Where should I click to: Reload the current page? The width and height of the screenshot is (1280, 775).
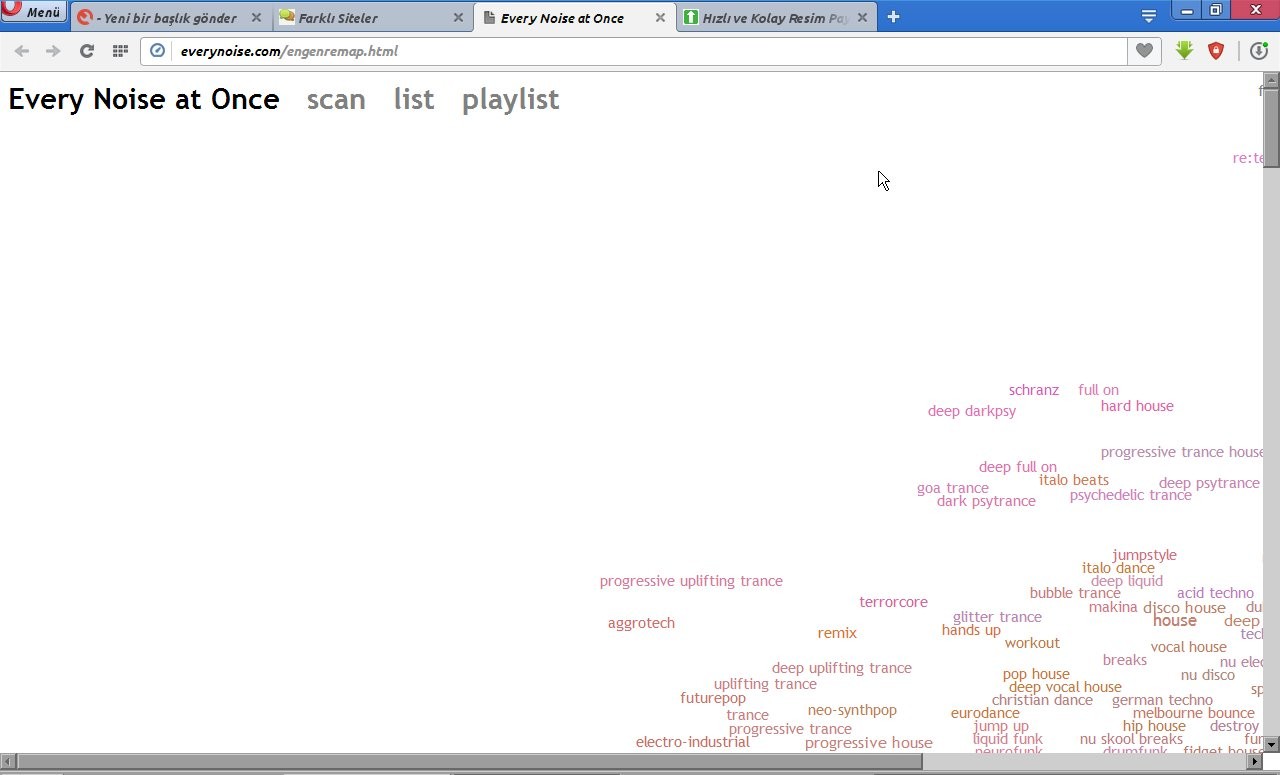point(87,51)
